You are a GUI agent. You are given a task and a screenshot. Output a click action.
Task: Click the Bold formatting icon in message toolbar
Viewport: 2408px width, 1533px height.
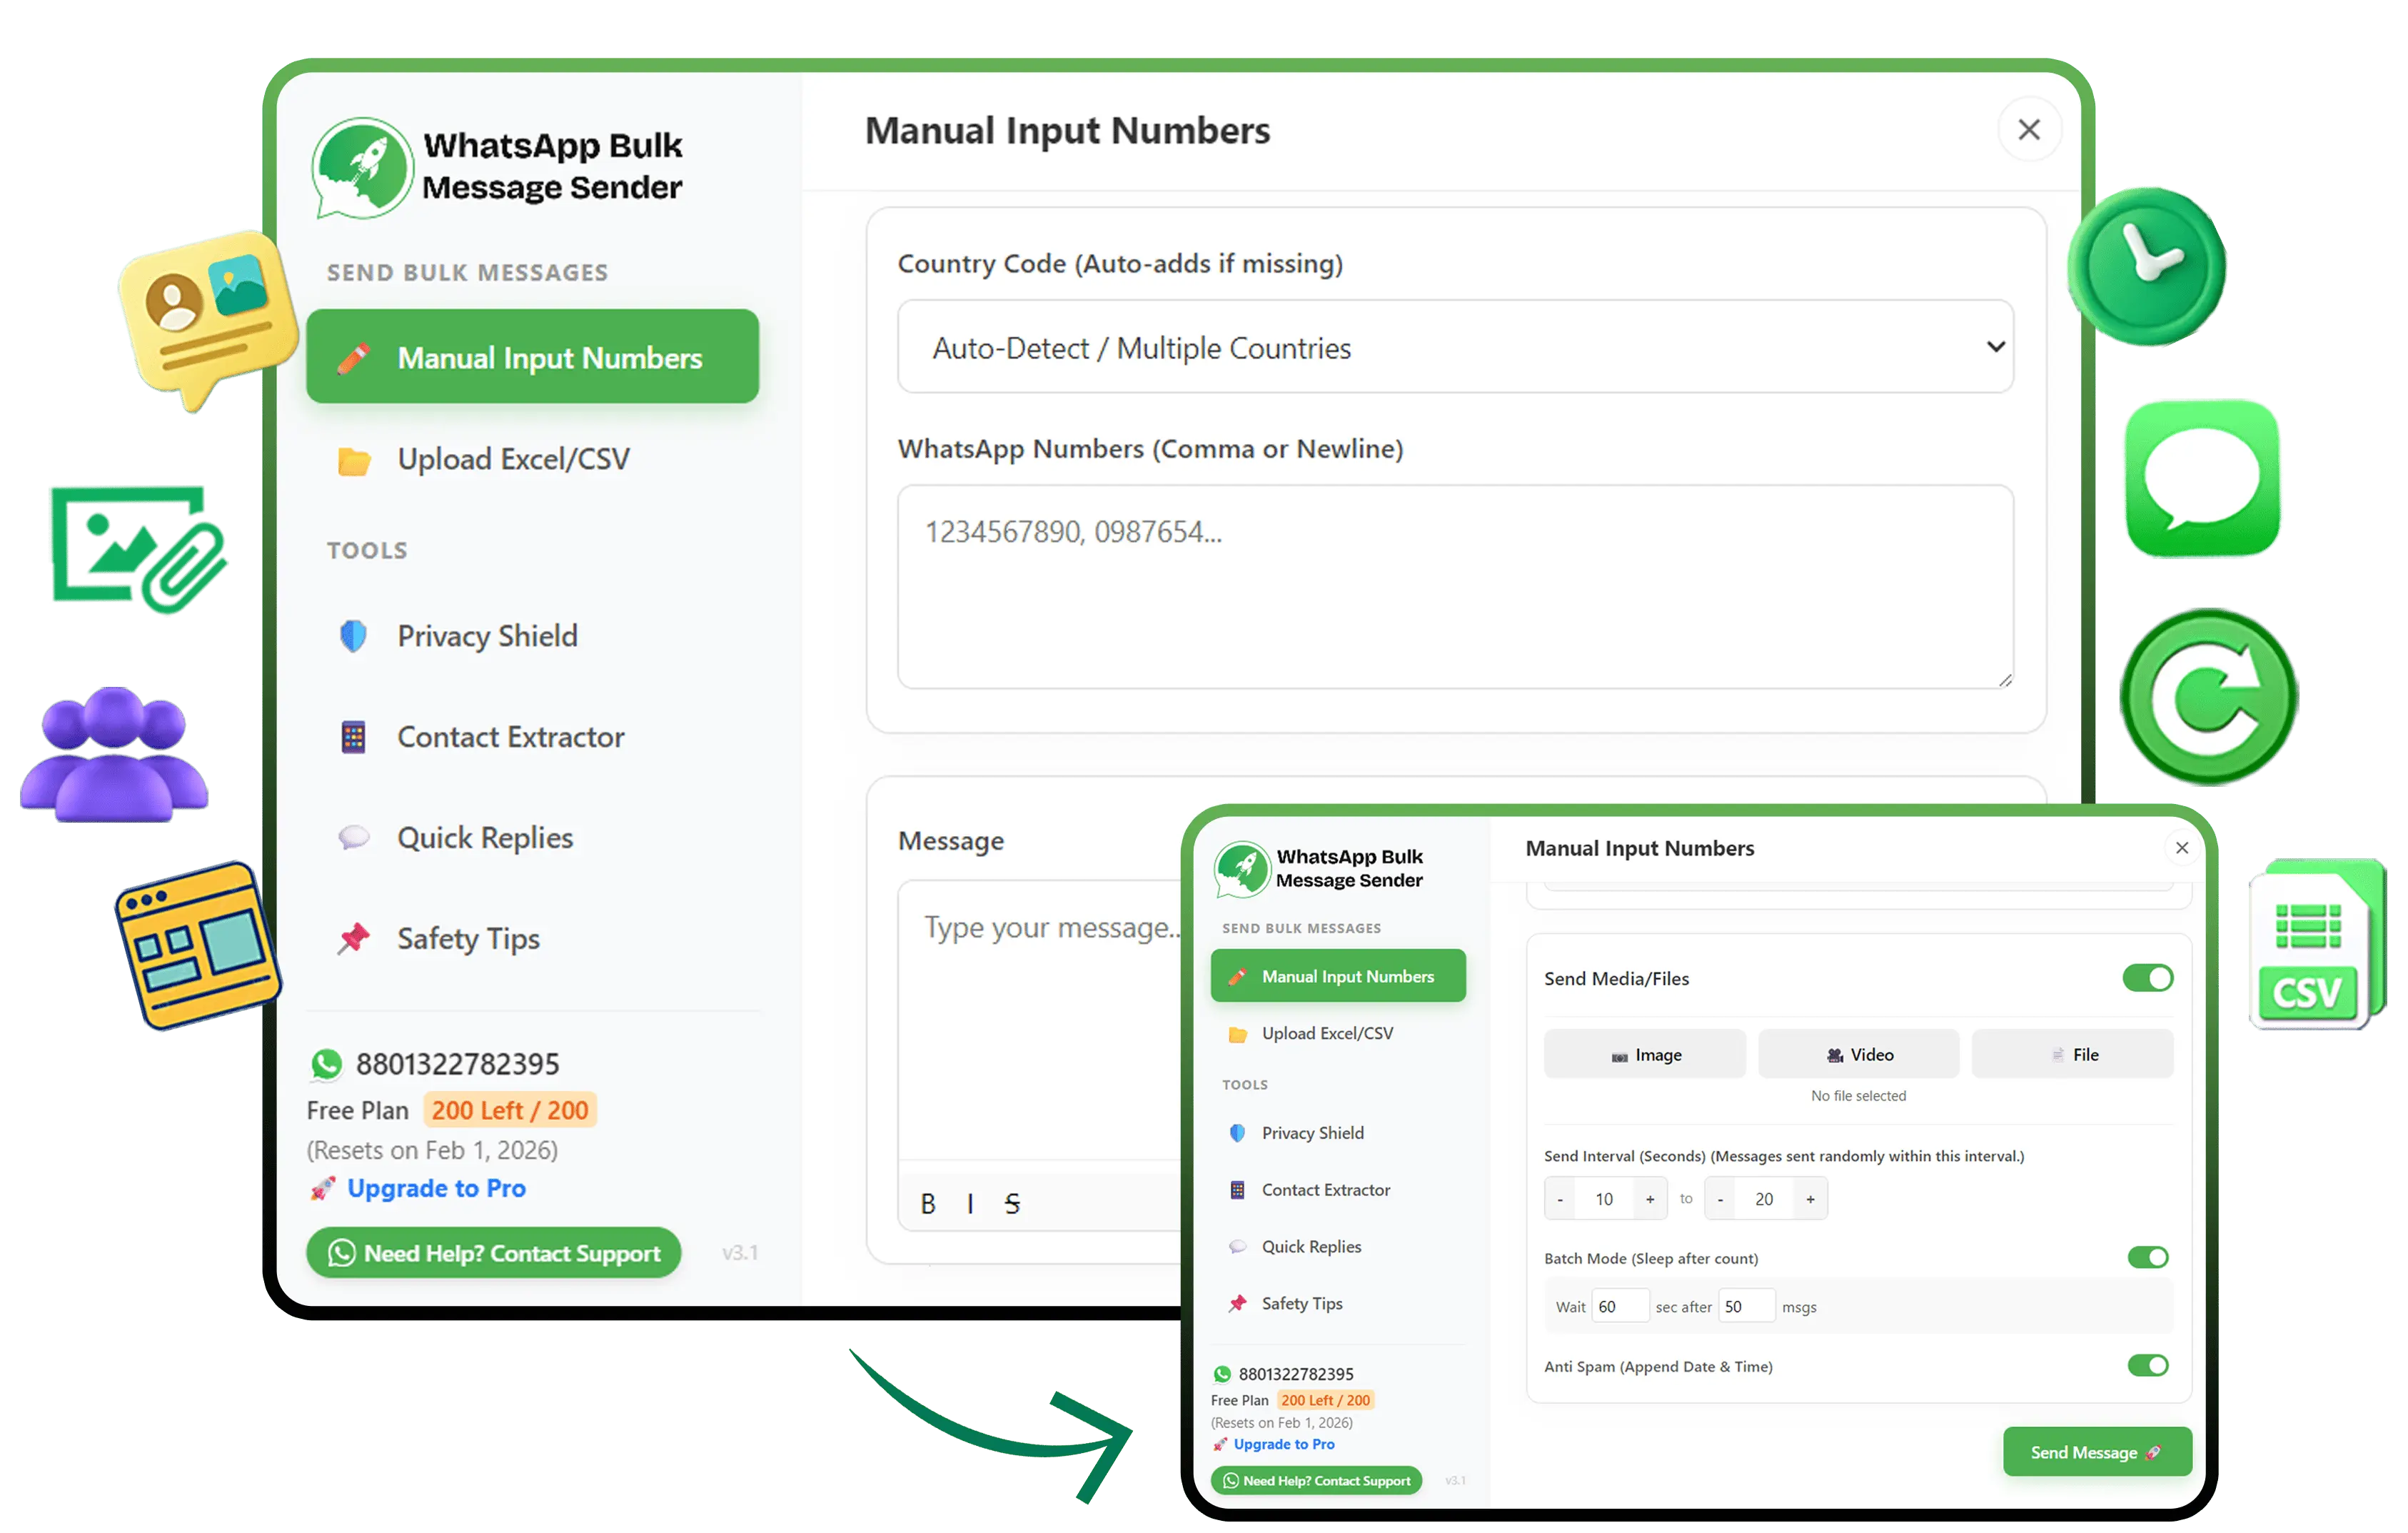pyautogui.click(x=928, y=1203)
